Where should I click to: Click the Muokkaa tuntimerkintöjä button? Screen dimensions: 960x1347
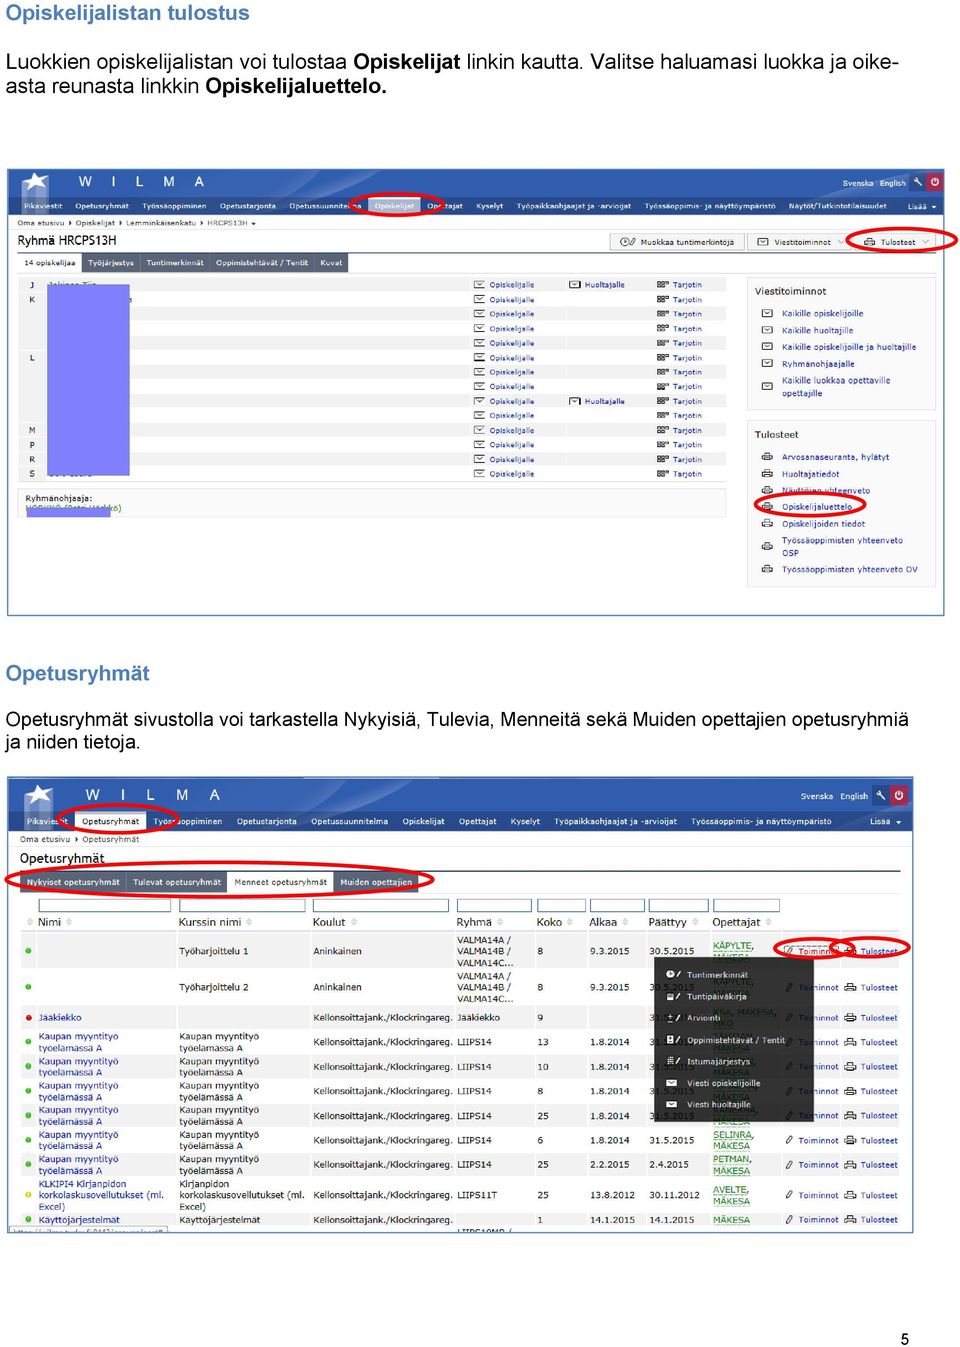(677, 242)
